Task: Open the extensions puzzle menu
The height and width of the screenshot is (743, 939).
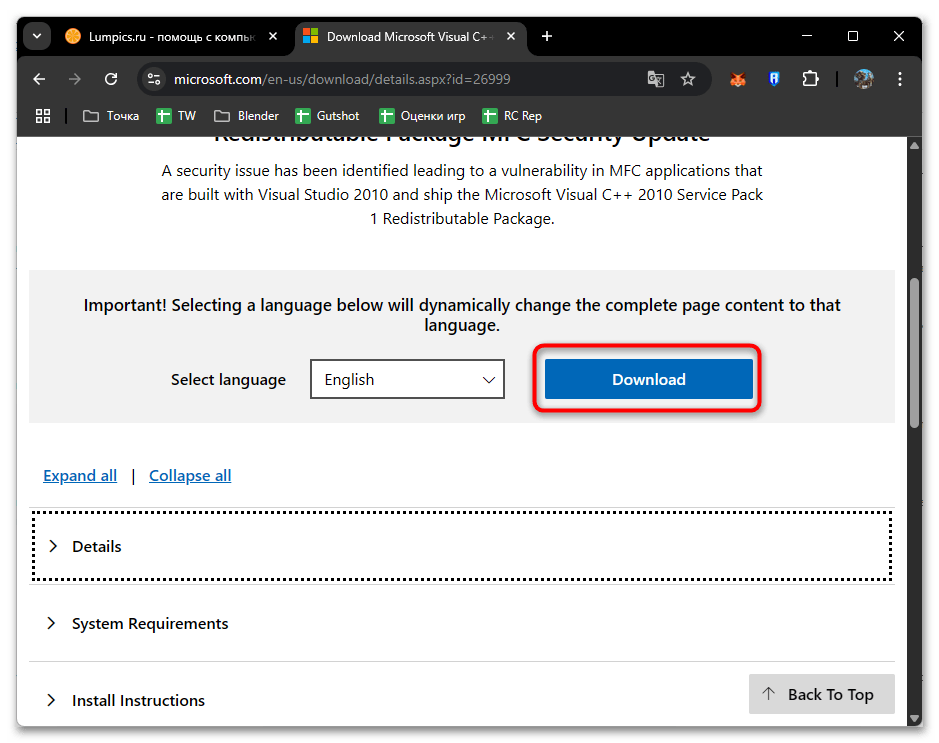Action: tap(810, 79)
